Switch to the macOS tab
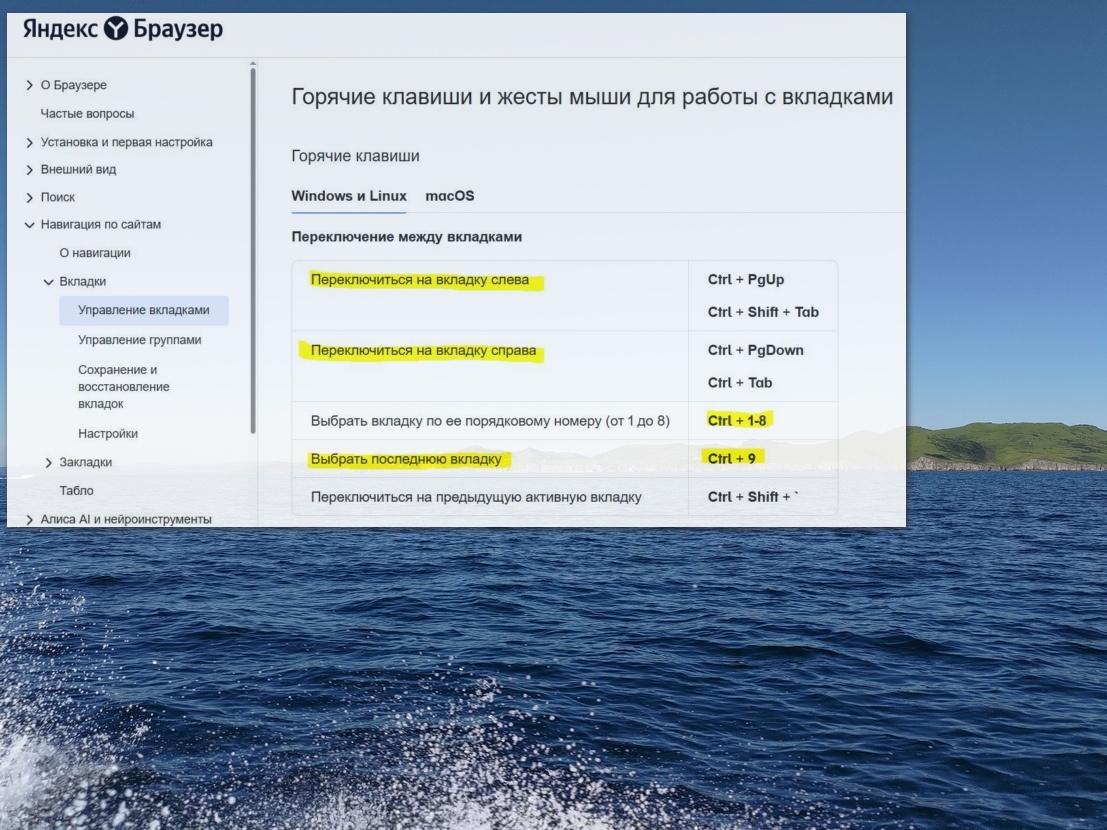 450,196
